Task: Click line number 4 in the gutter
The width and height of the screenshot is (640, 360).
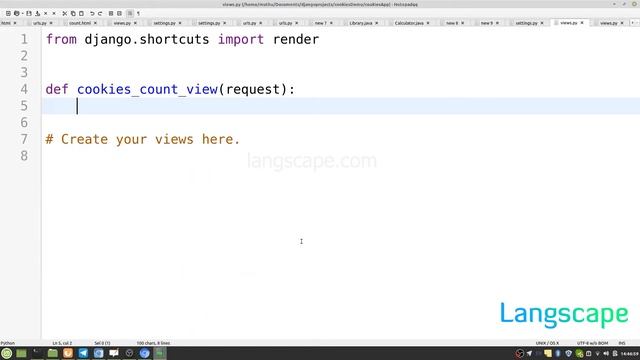Action: 24,89
